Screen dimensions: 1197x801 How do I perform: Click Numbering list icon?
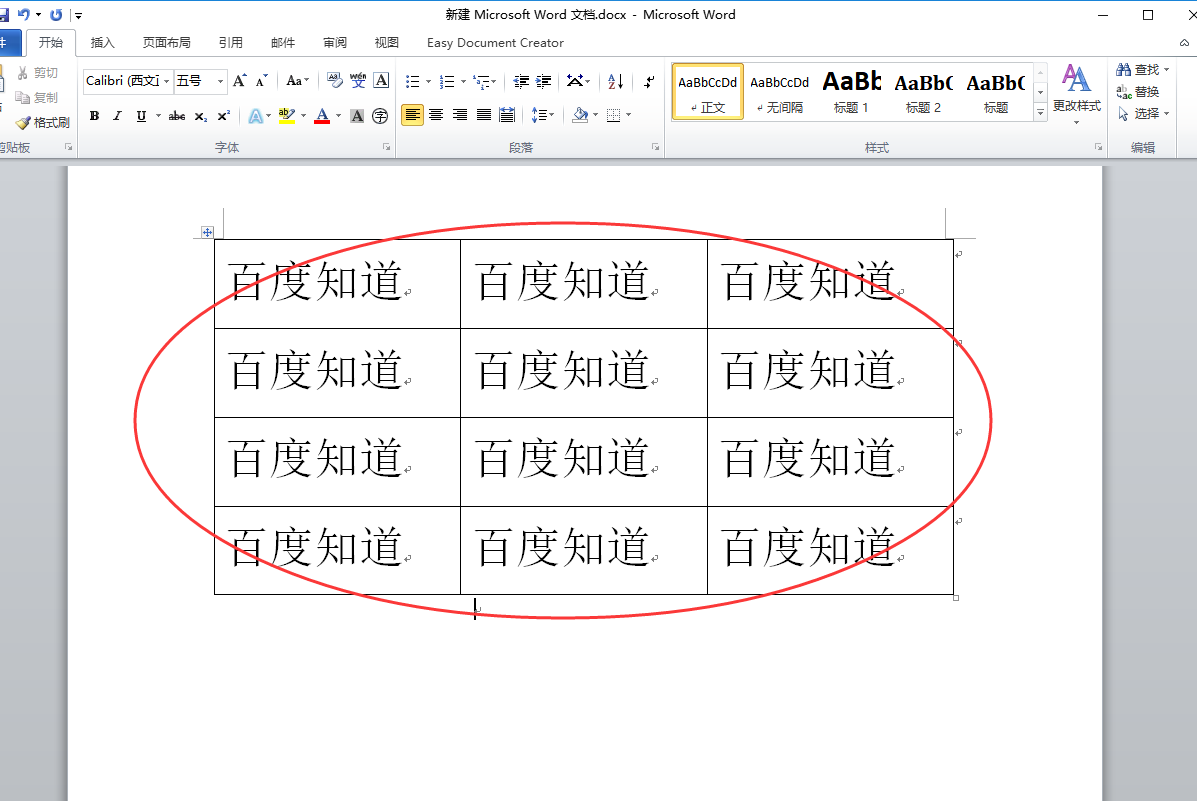[x=447, y=82]
